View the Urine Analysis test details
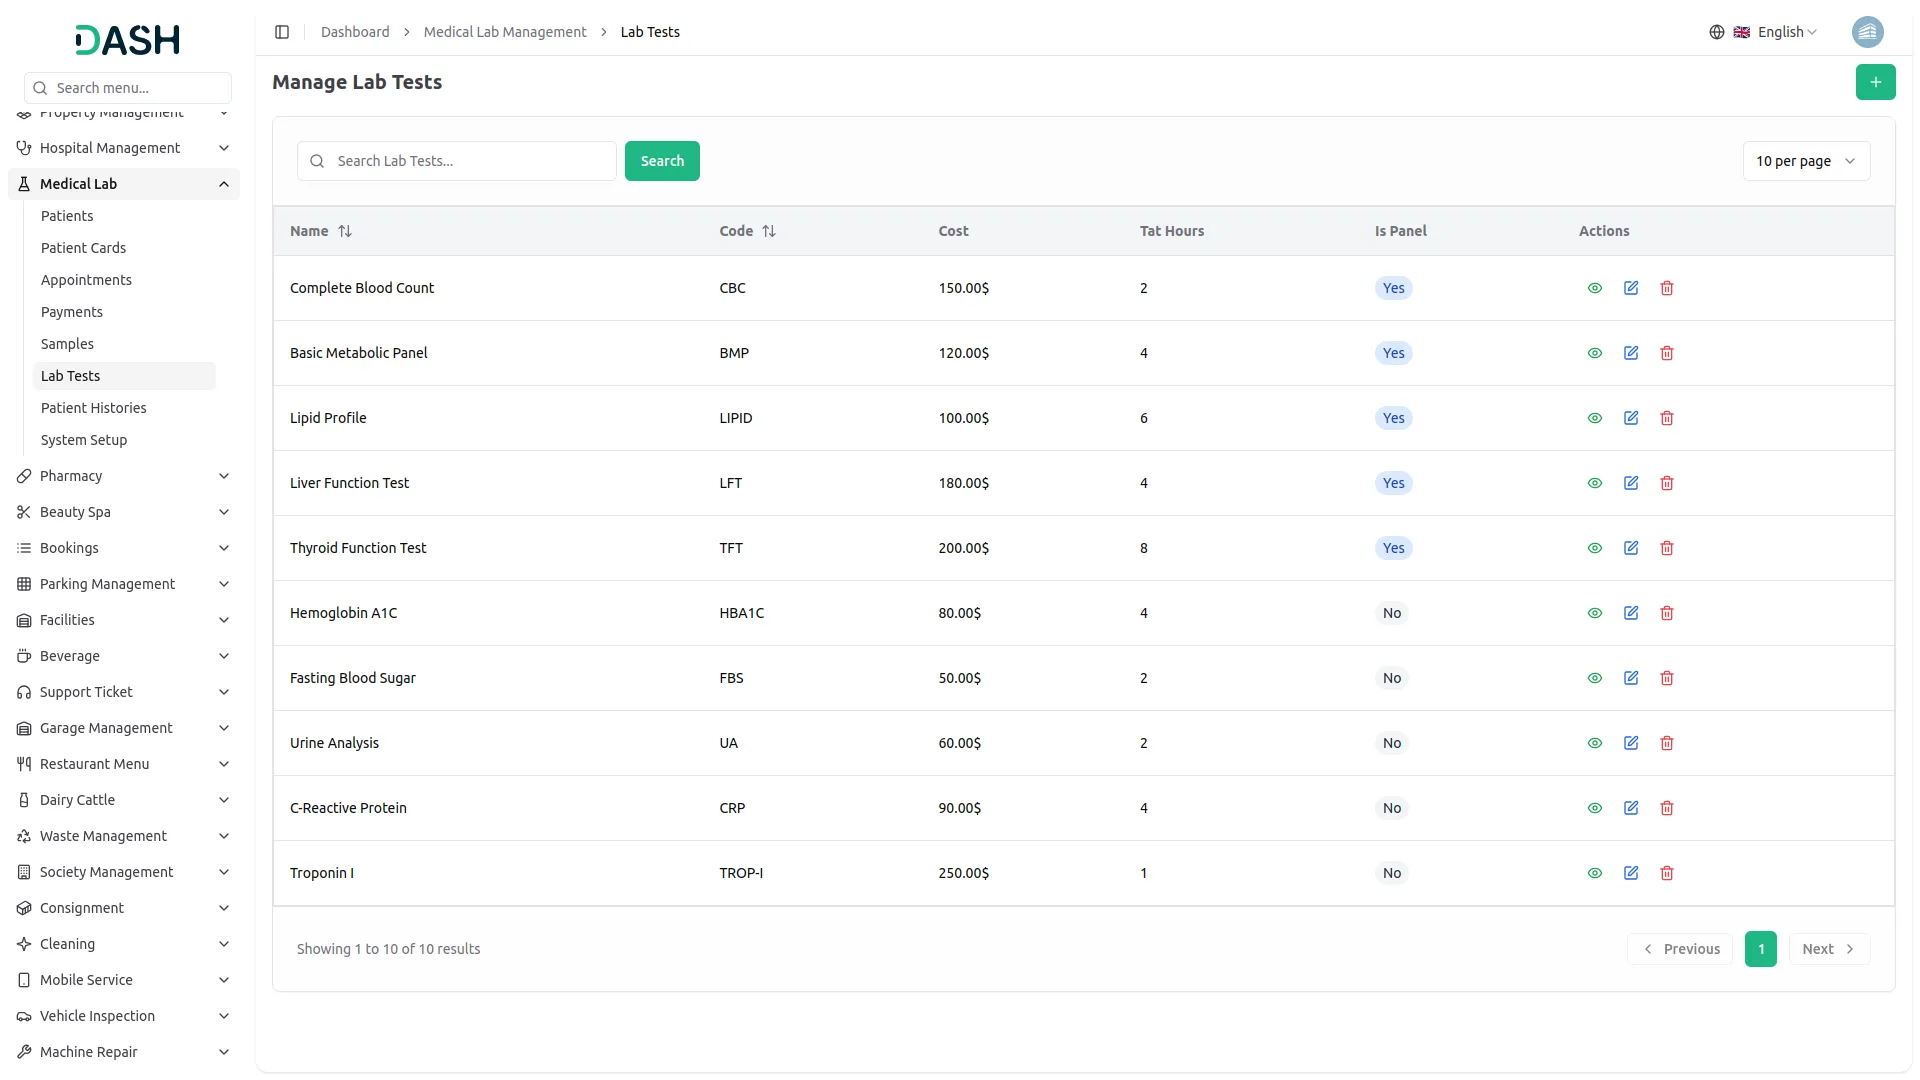The width and height of the screenshot is (1920, 1080). (x=1594, y=743)
